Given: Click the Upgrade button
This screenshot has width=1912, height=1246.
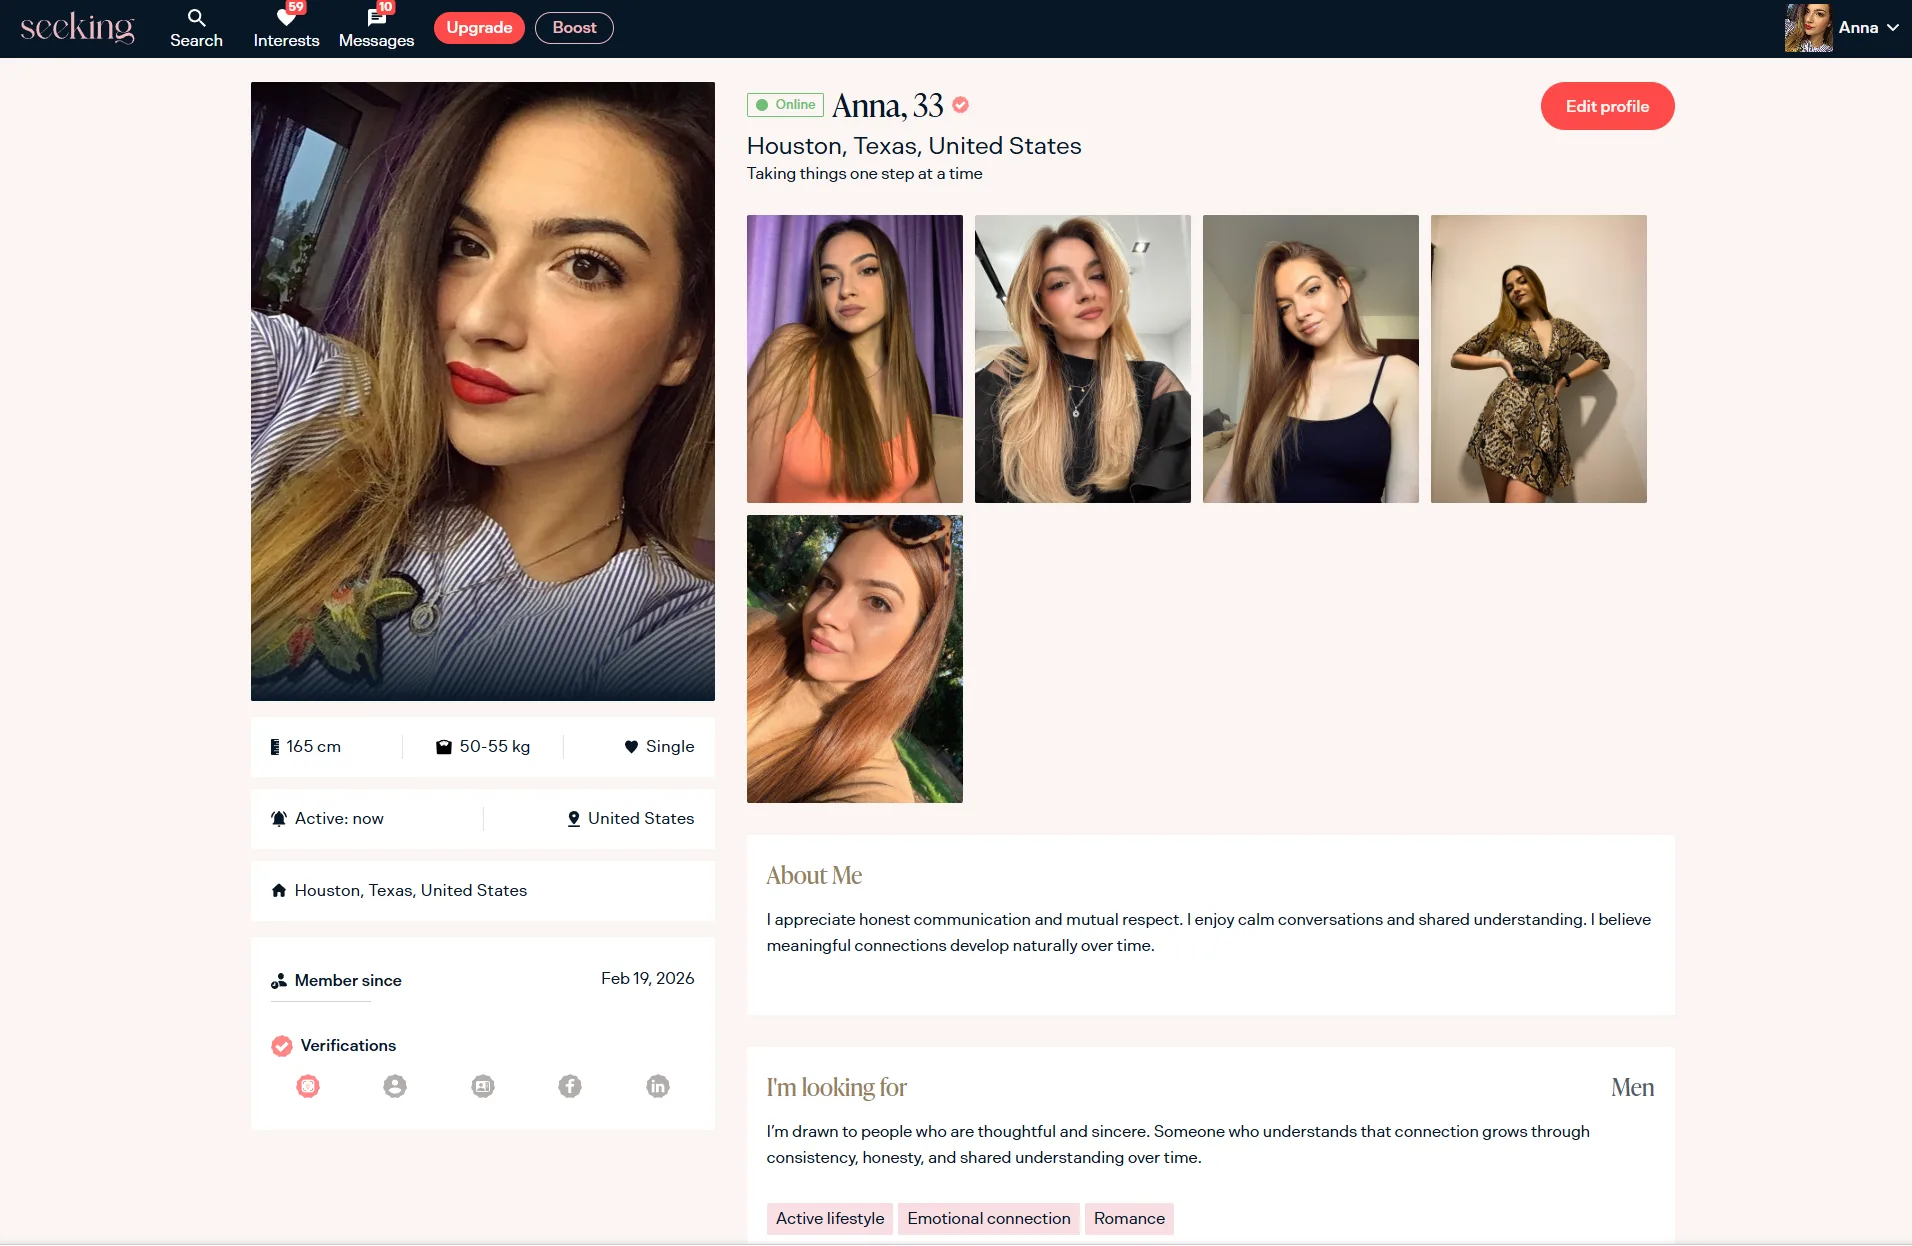Looking at the screenshot, I should pos(479,28).
